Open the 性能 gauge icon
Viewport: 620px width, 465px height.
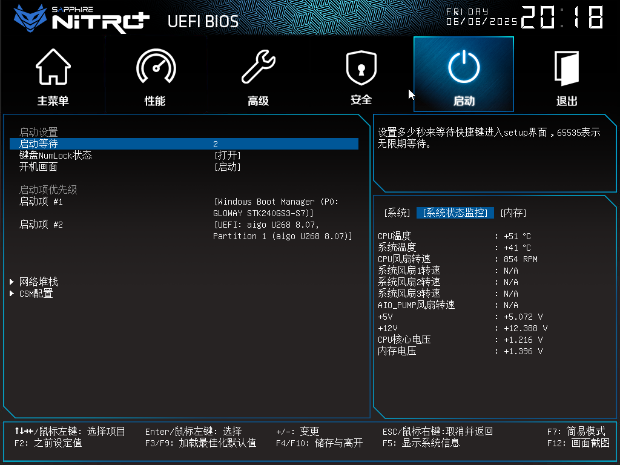tap(156, 66)
